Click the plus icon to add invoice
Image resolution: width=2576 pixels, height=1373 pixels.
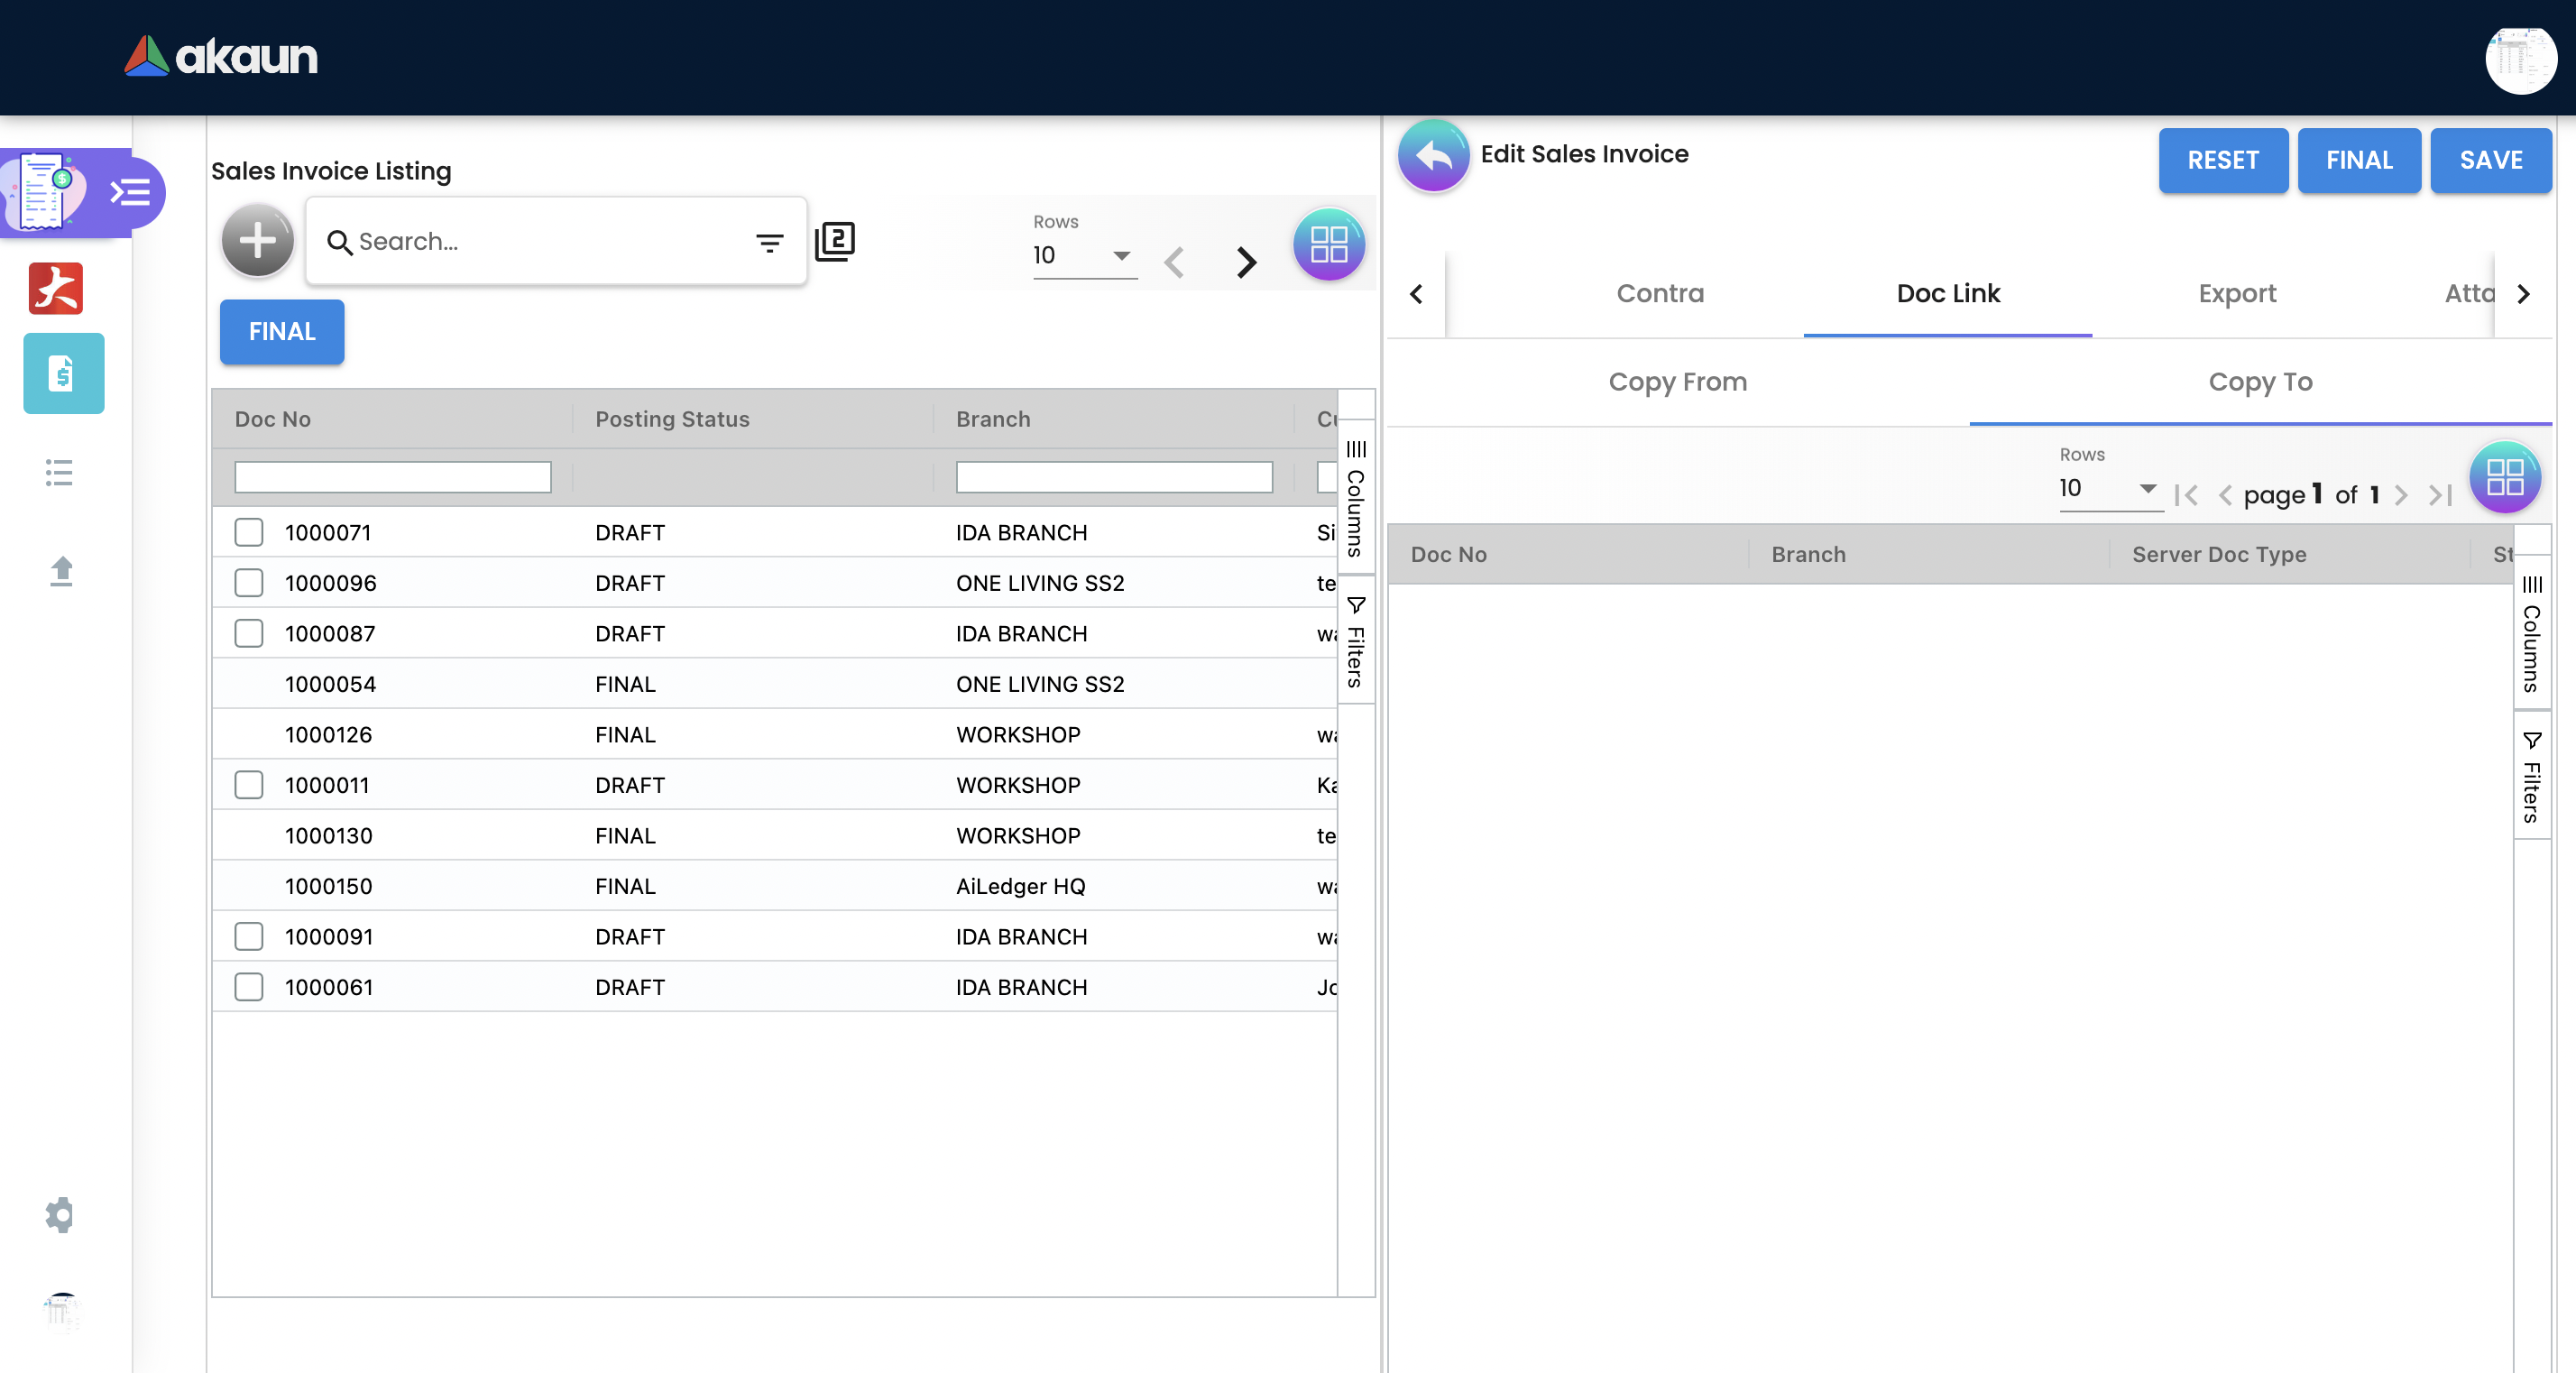[257, 241]
